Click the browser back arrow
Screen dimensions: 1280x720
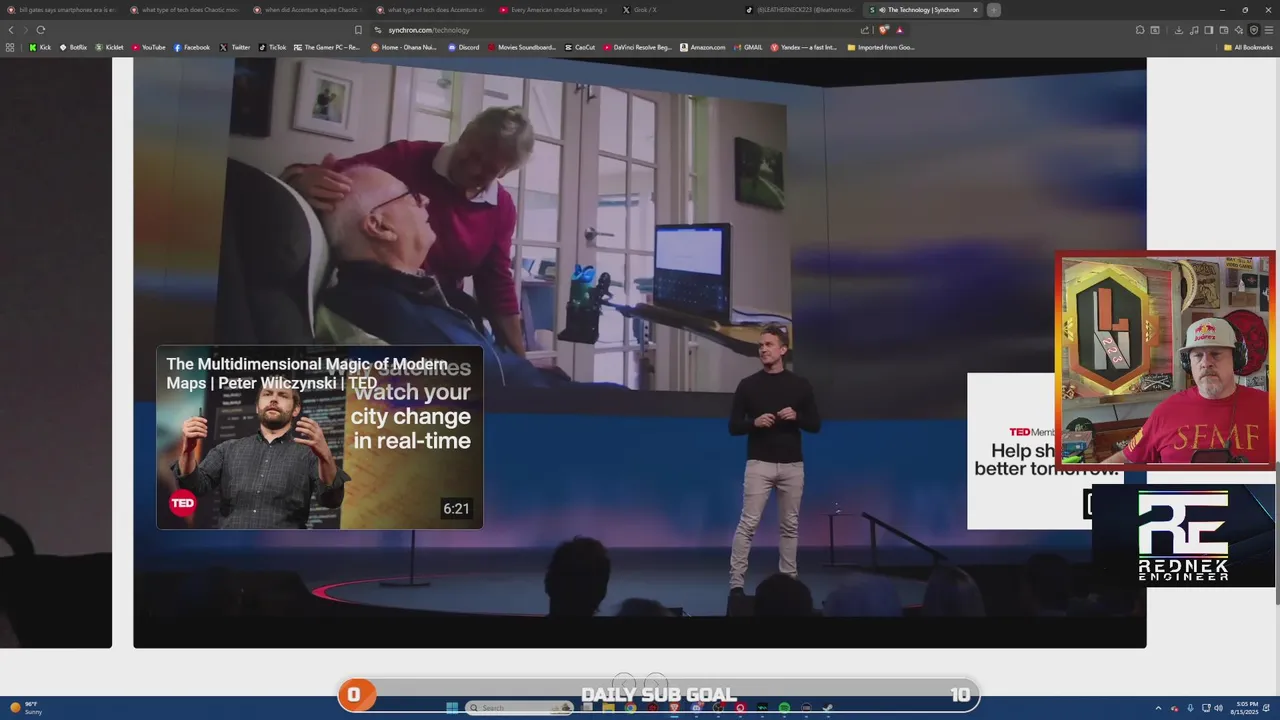11,30
